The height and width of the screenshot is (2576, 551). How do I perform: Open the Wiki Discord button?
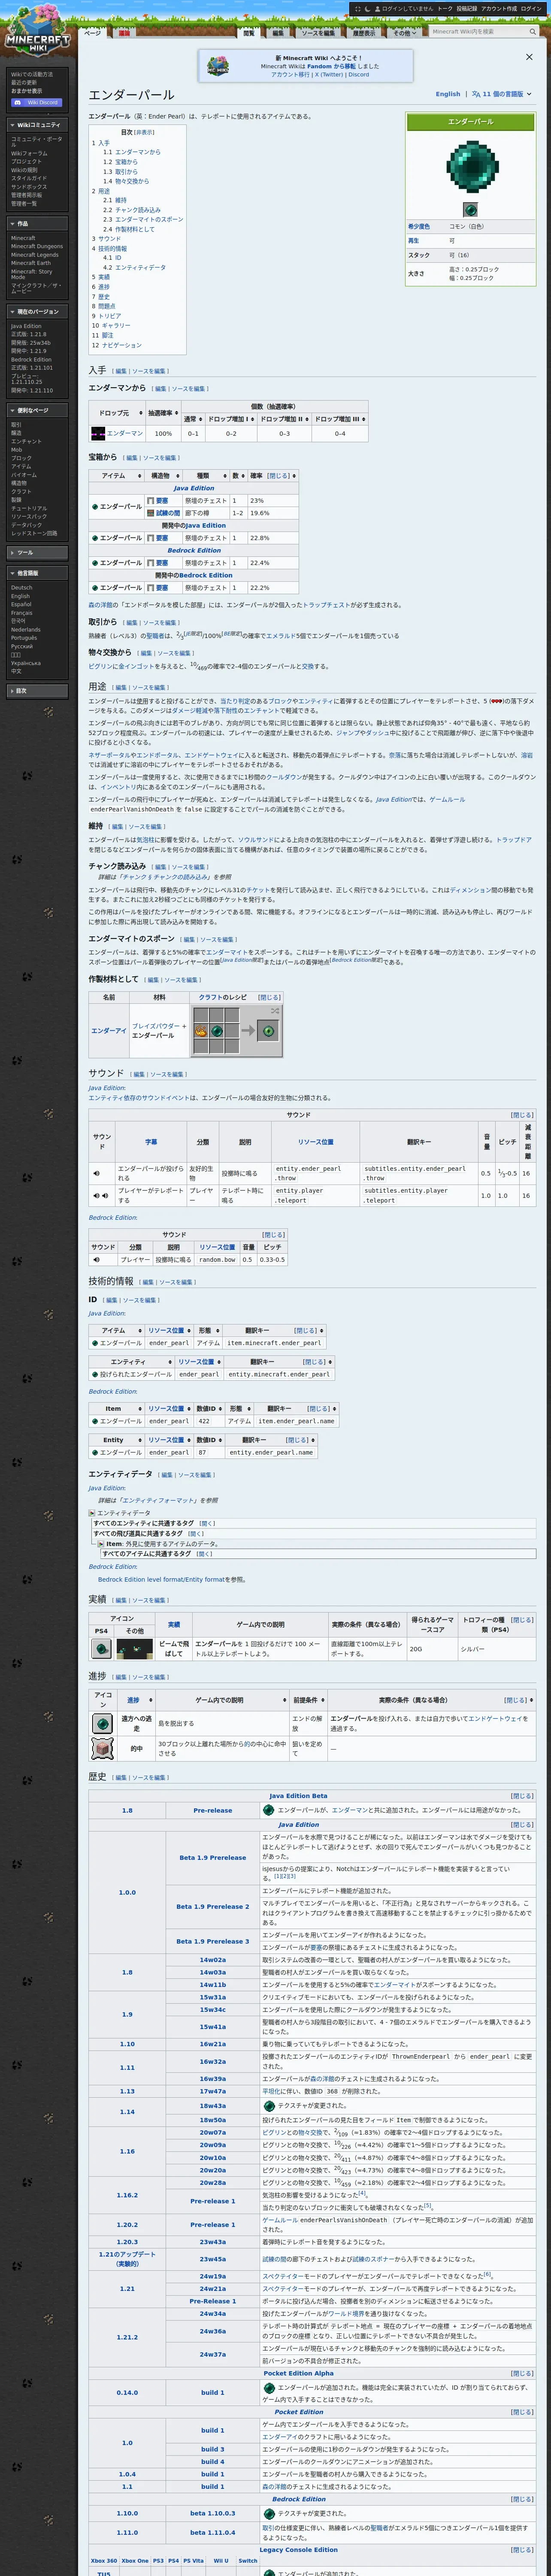(37, 102)
